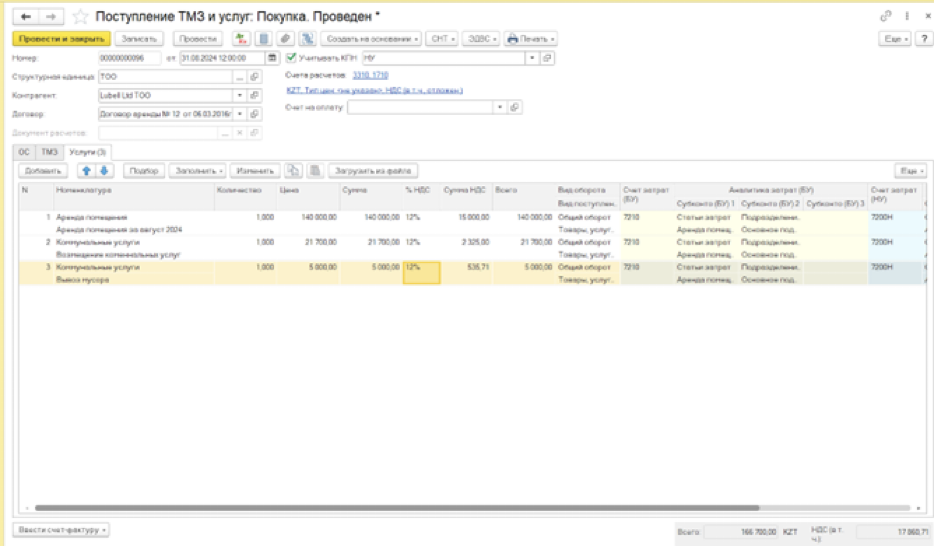934x546 pixels.
Task: Click the Провести и закрыть button
Action: [60, 38]
